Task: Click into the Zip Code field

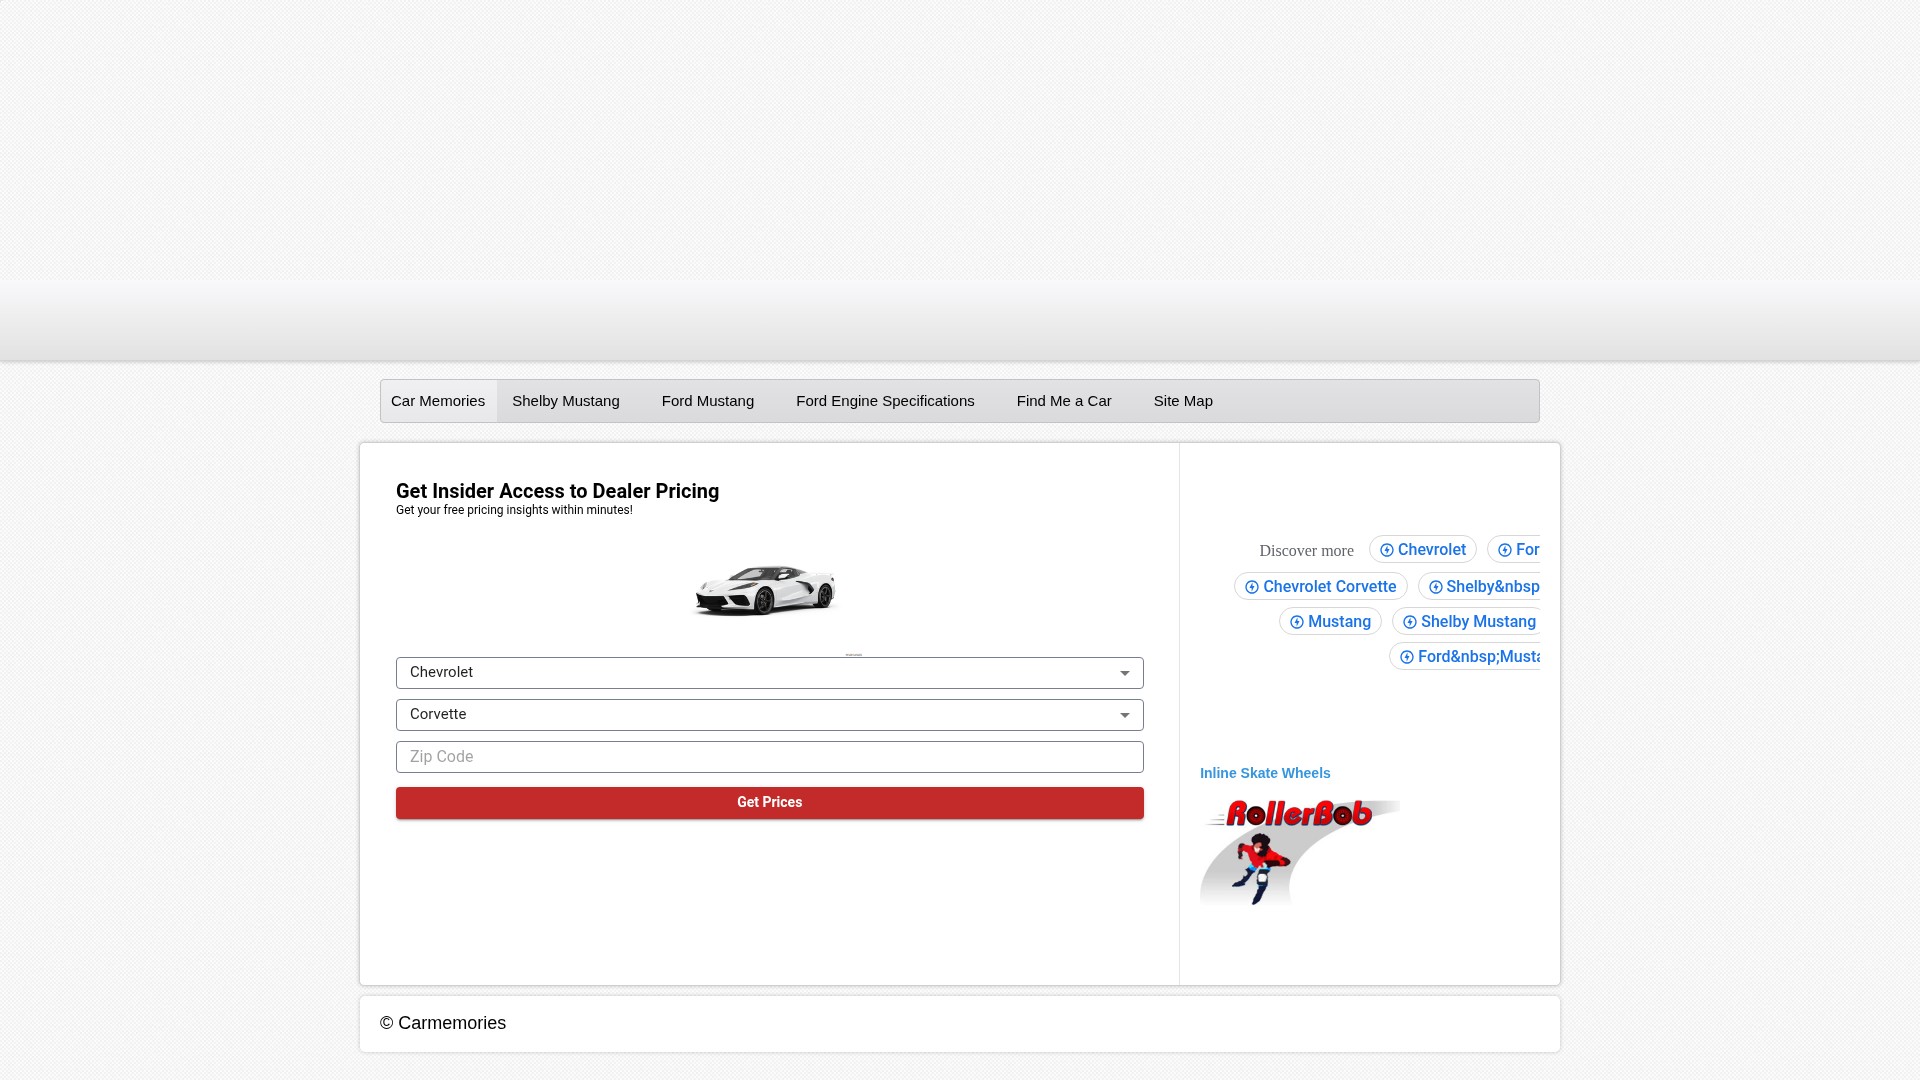Action: [770, 757]
